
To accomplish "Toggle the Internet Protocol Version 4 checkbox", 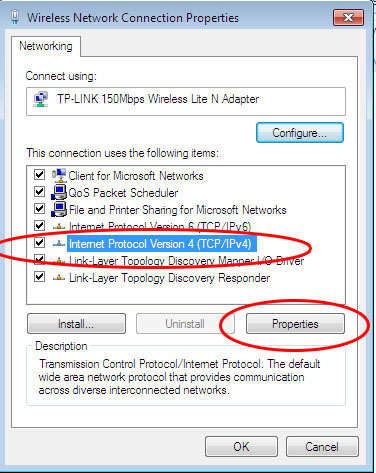I will [x=39, y=243].
